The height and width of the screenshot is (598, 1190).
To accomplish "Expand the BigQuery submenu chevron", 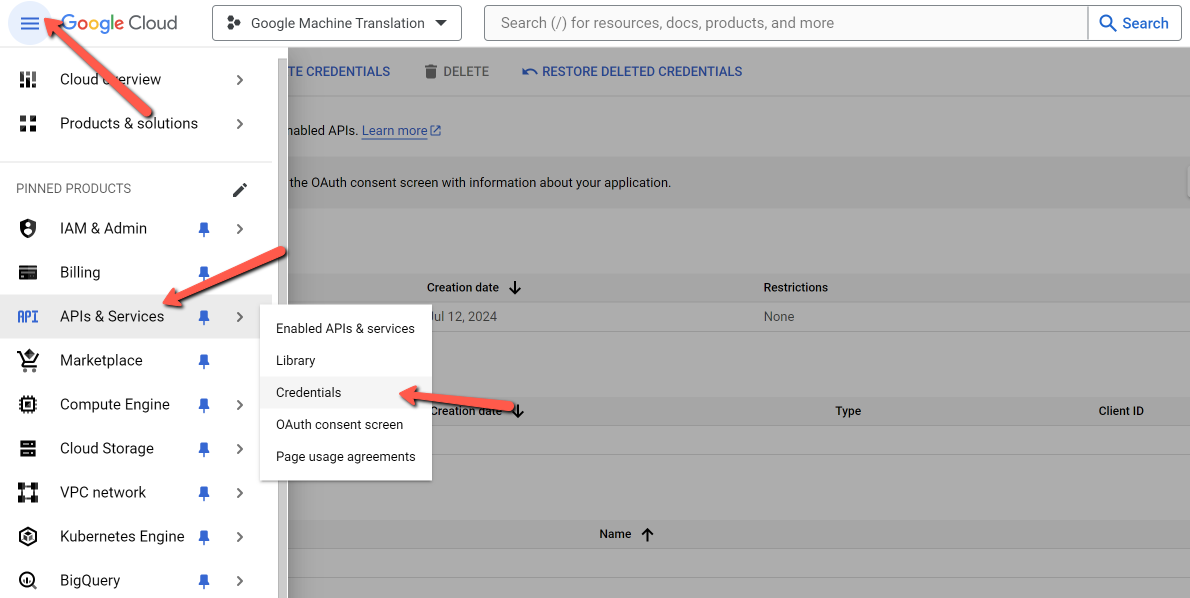I will pyautogui.click(x=240, y=581).
